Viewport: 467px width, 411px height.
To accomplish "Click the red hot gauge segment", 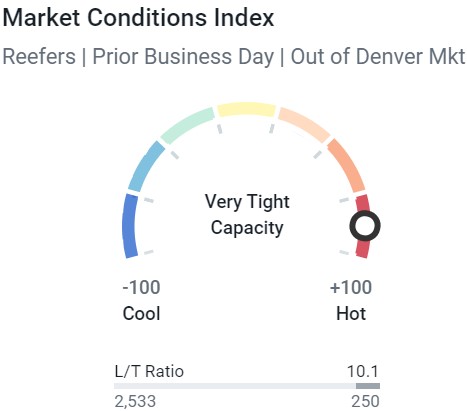I will click(x=363, y=226).
